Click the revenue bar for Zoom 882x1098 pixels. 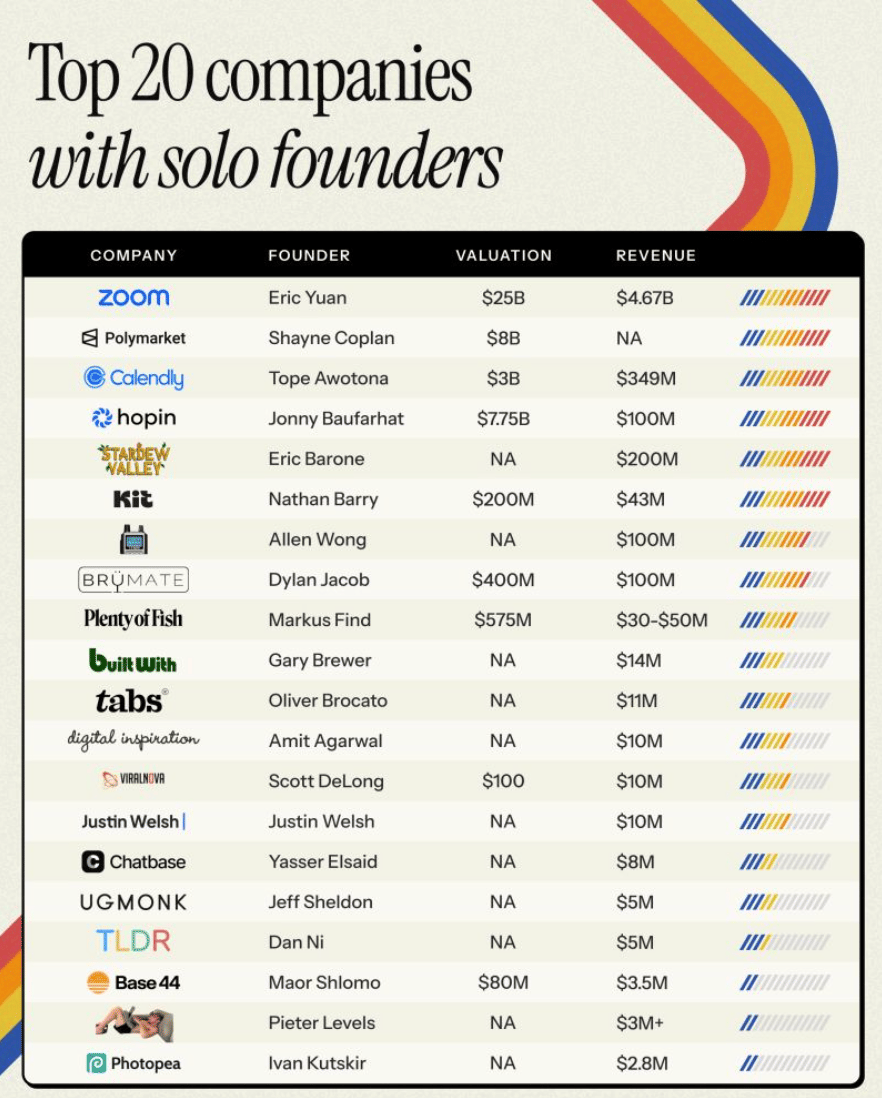click(785, 298)
